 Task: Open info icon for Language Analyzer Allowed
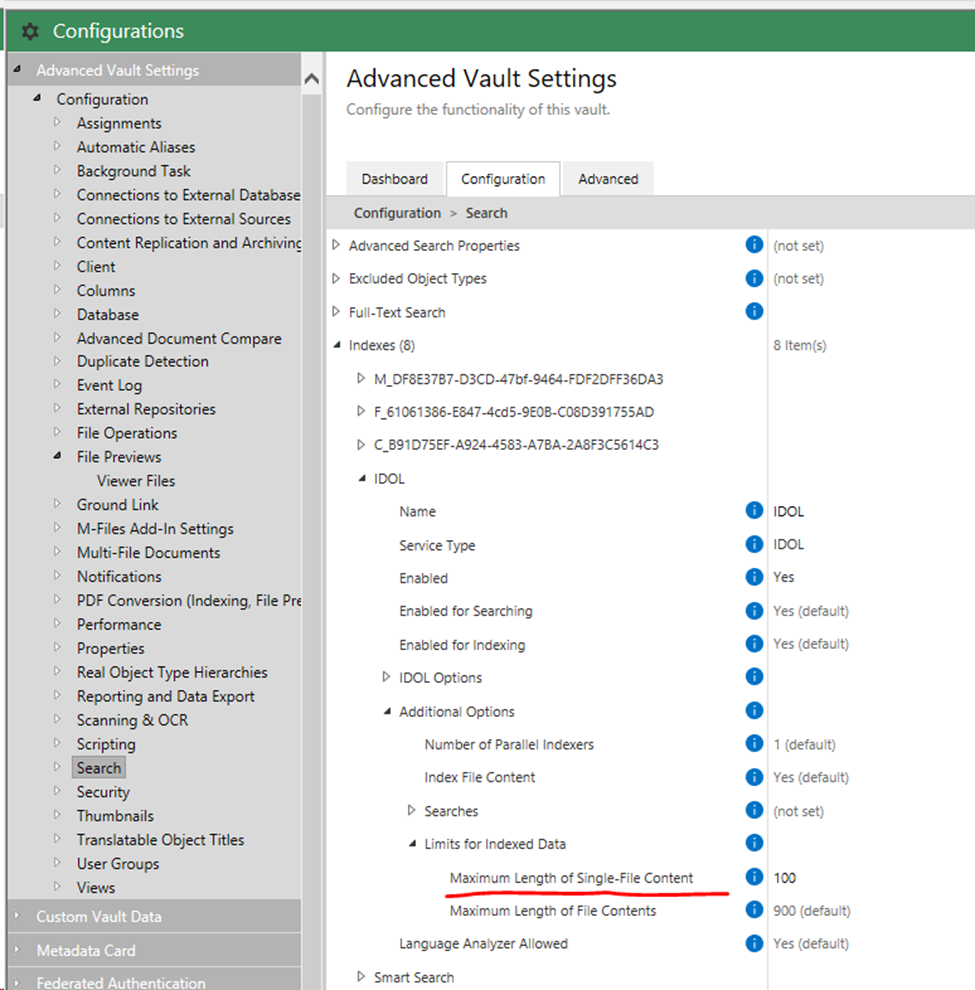pyautogui.click(x=754, y=943)
